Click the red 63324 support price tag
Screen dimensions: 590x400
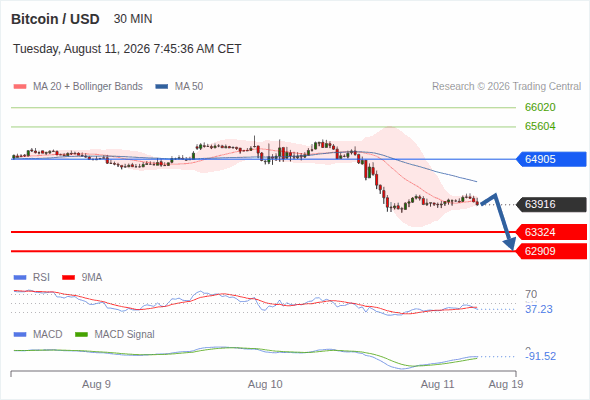point(551,232)
